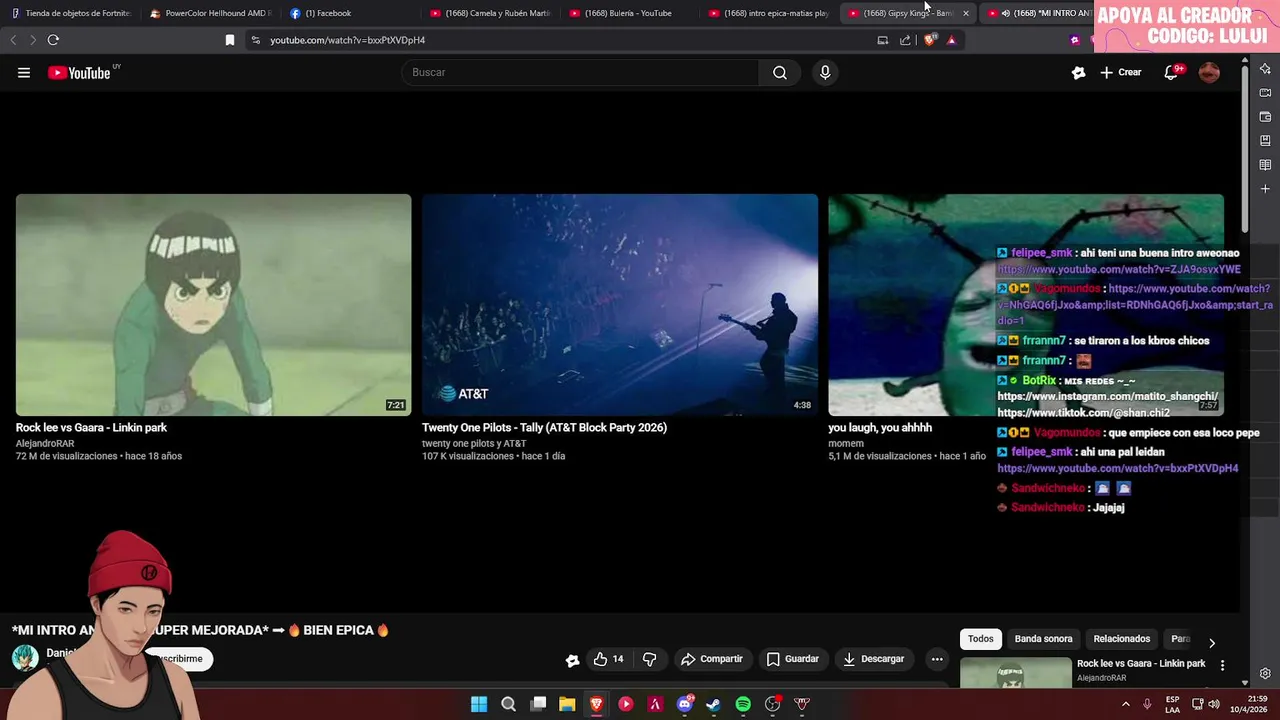Switch to intro epica-matias tab
The image size is (1280, 720).
pos(768,13)
